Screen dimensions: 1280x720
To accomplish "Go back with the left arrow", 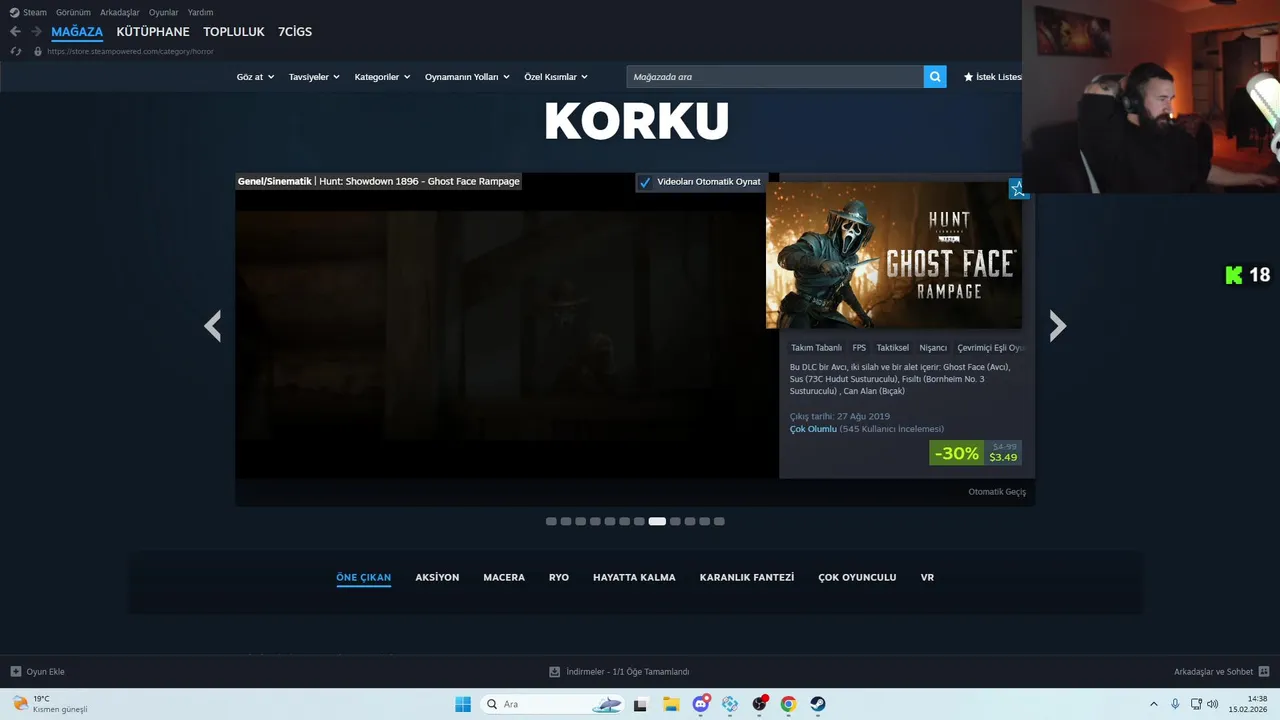I will (x=15, y=32).
